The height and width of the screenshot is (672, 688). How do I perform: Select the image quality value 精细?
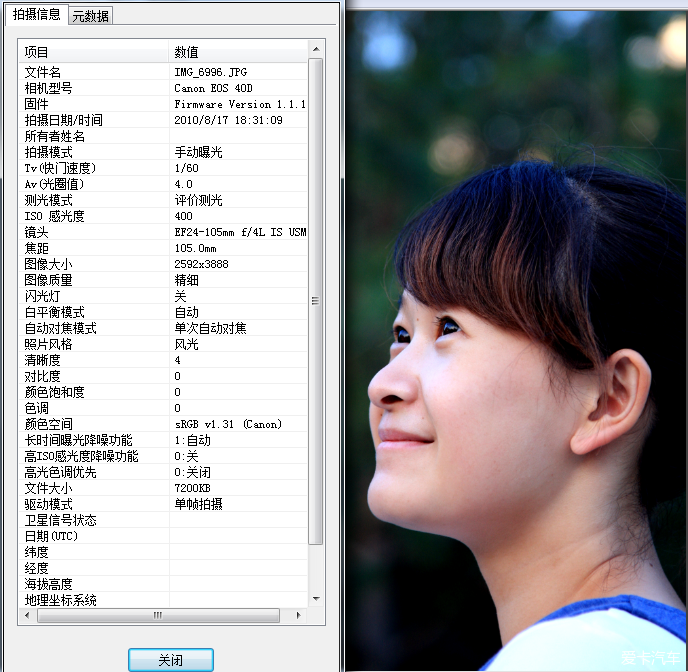(x=186, y=280)
